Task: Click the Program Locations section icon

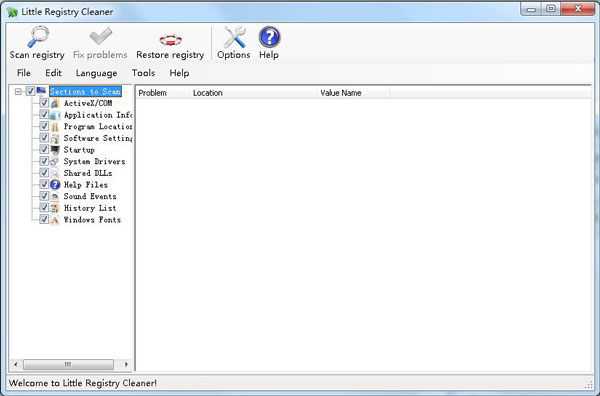Action: tap(55, 126)
